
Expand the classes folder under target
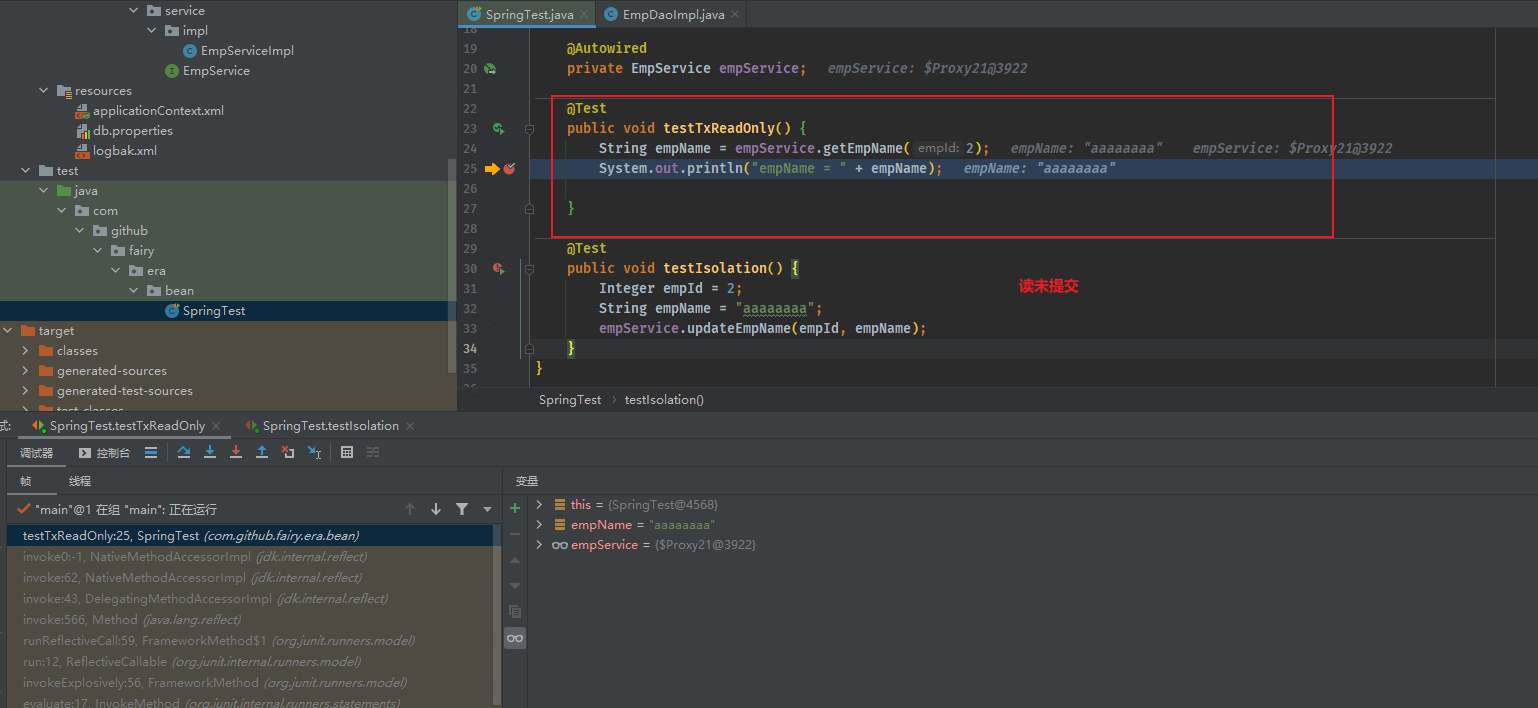pos(26,350)
